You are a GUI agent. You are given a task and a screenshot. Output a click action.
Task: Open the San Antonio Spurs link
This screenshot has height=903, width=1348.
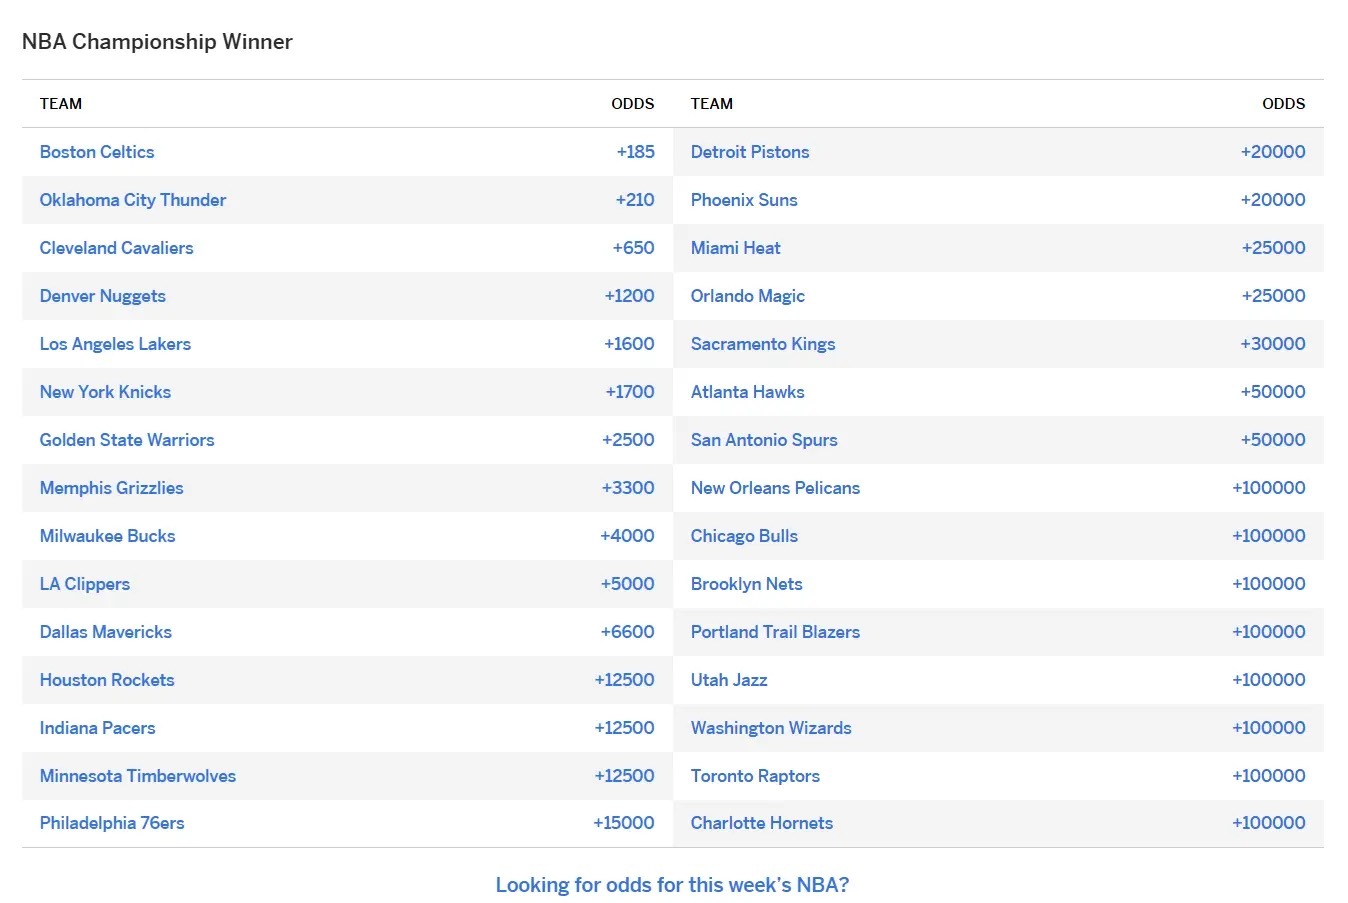(x=764, y=440)
